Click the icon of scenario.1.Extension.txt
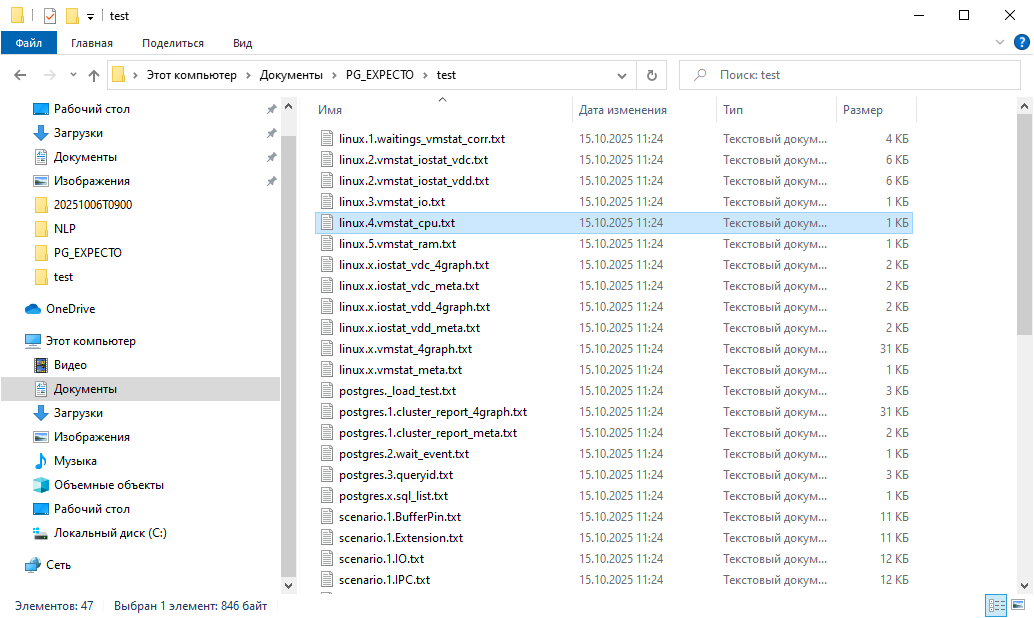1034x618 pixels. click(326, 538)
